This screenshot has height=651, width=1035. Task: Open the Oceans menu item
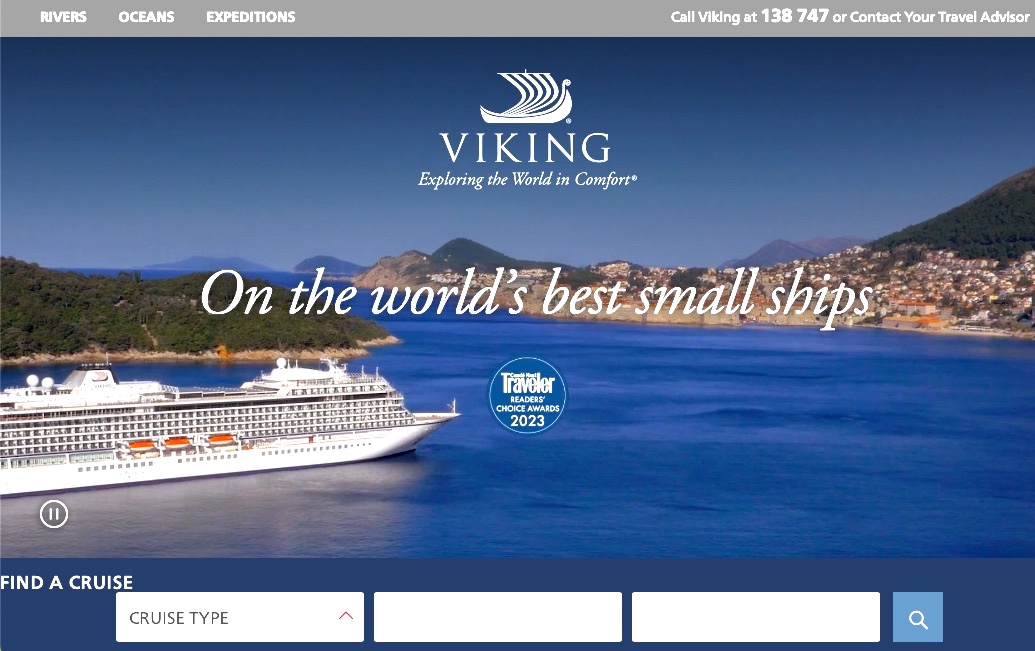point(147,17)
